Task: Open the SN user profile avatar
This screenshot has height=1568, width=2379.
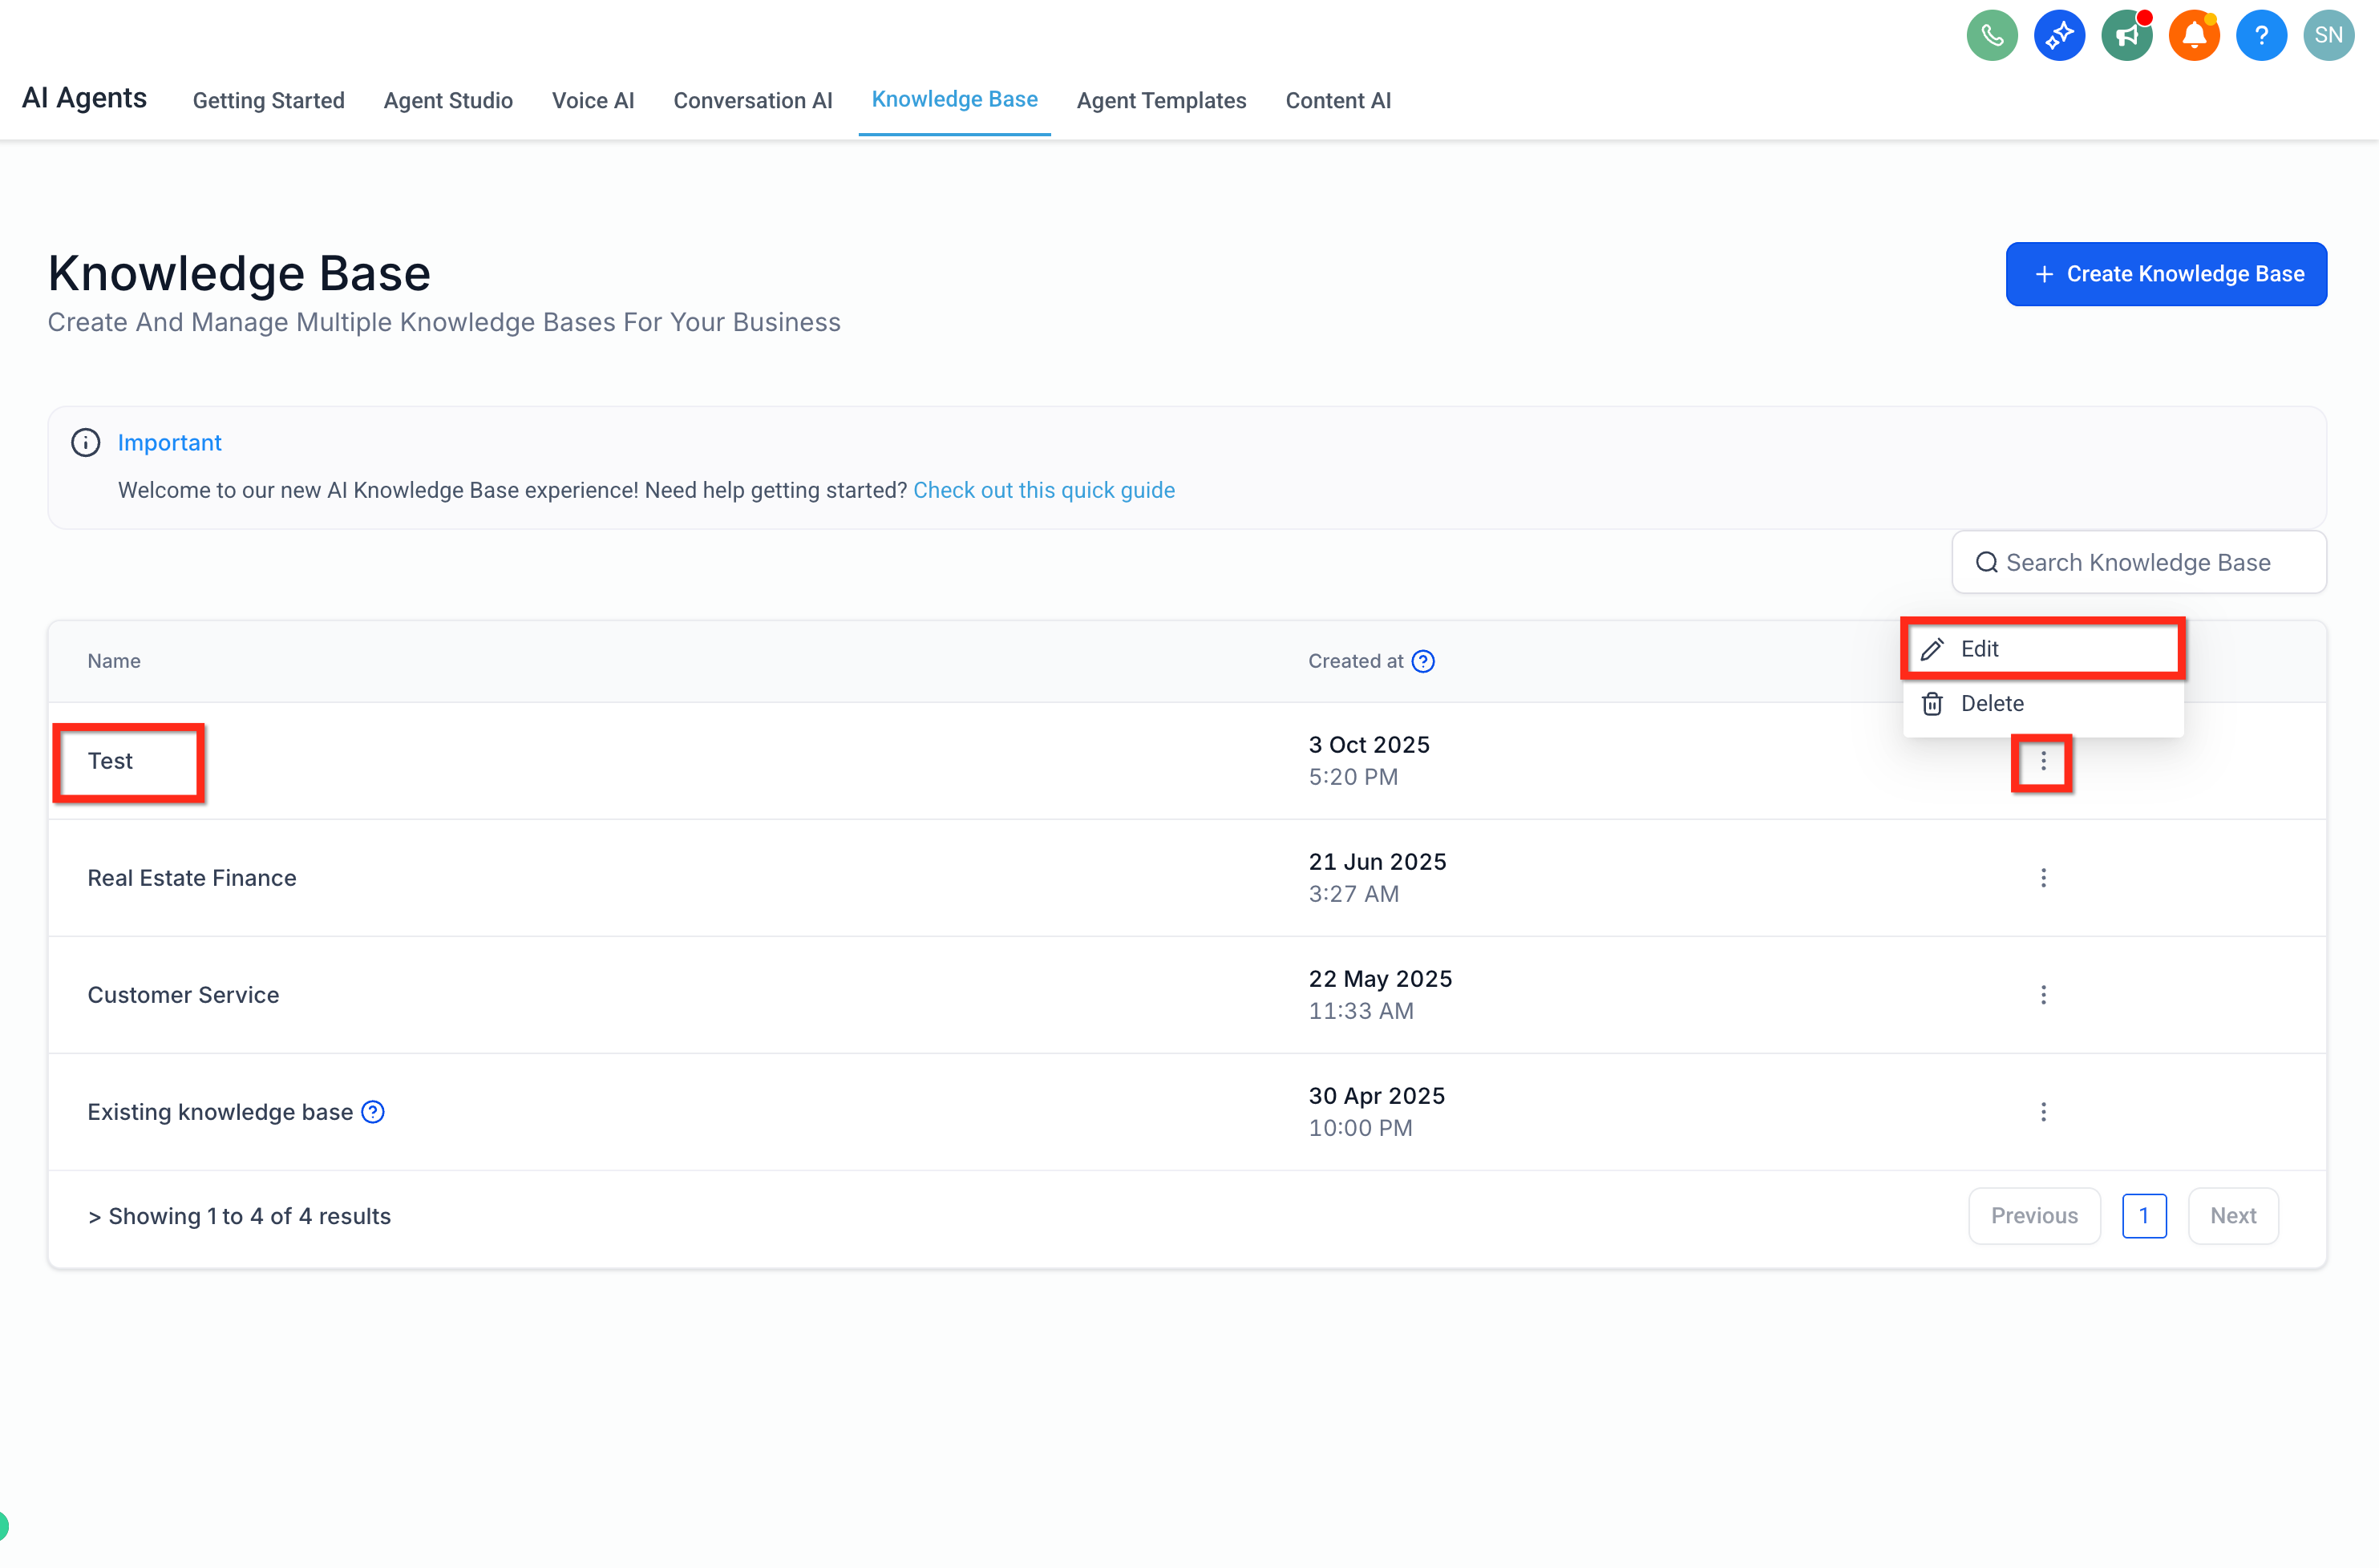Action: coord(2328,36)
